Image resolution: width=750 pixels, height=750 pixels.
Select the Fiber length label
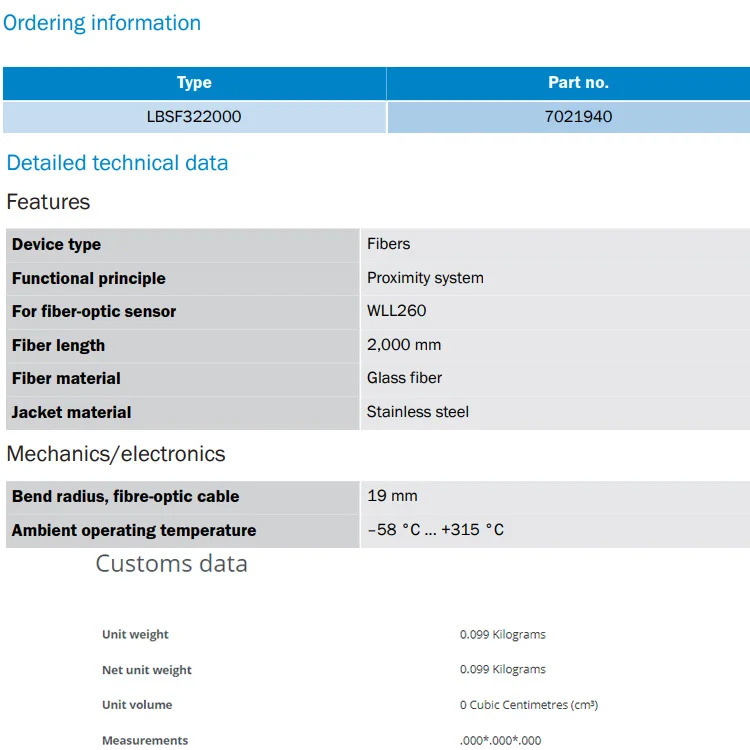click(x=58, y=345)
